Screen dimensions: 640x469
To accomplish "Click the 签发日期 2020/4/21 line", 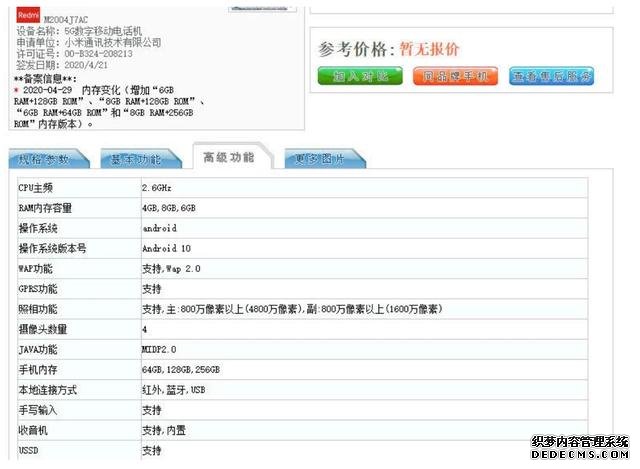I will pyautogui.click(x=62, y=65).
